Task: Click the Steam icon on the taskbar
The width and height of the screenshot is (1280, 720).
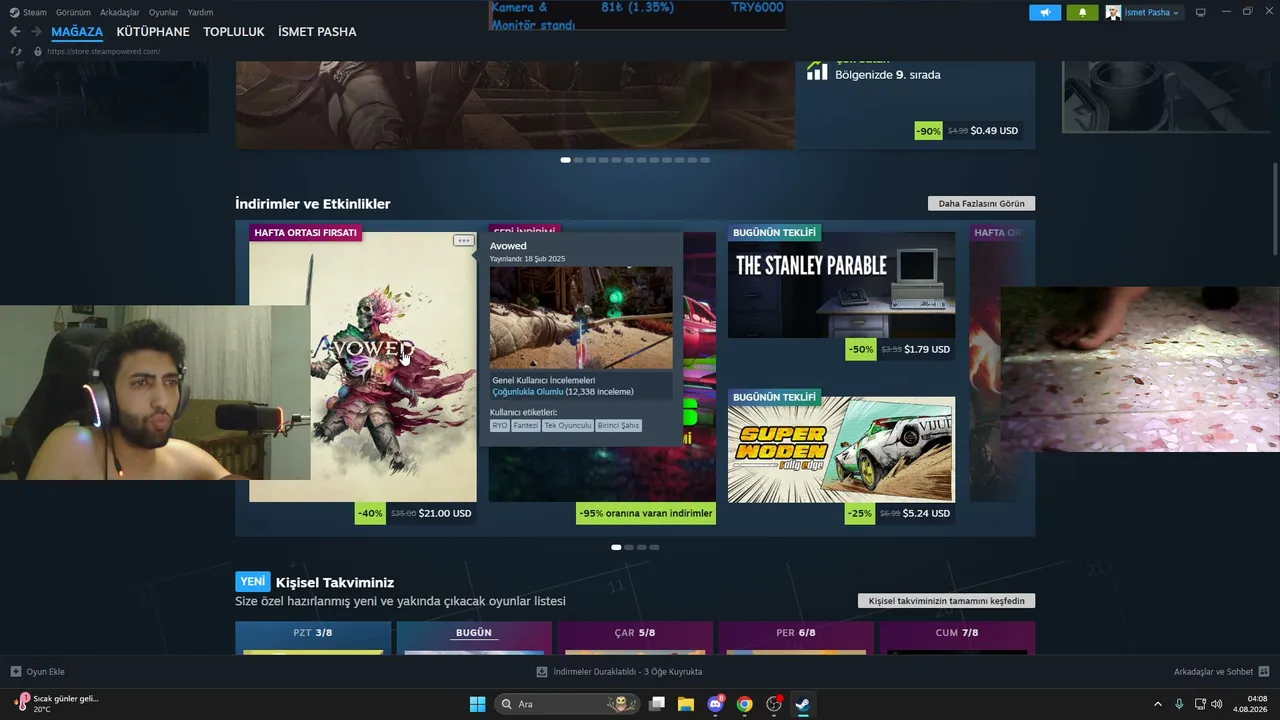Action: tap(802, 704)
